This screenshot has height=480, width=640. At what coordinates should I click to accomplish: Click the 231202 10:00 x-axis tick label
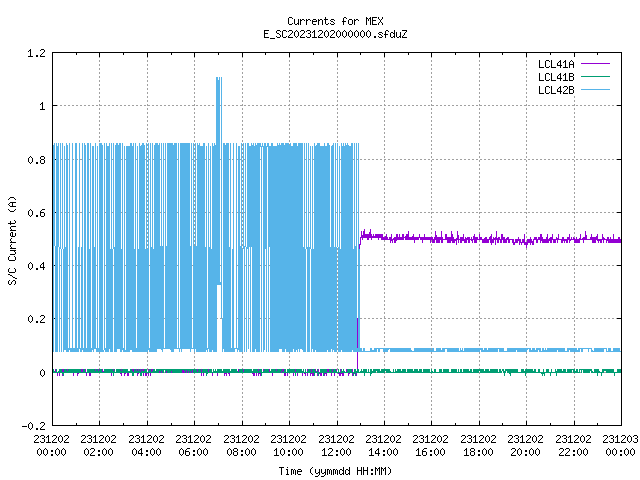(288, 446)
